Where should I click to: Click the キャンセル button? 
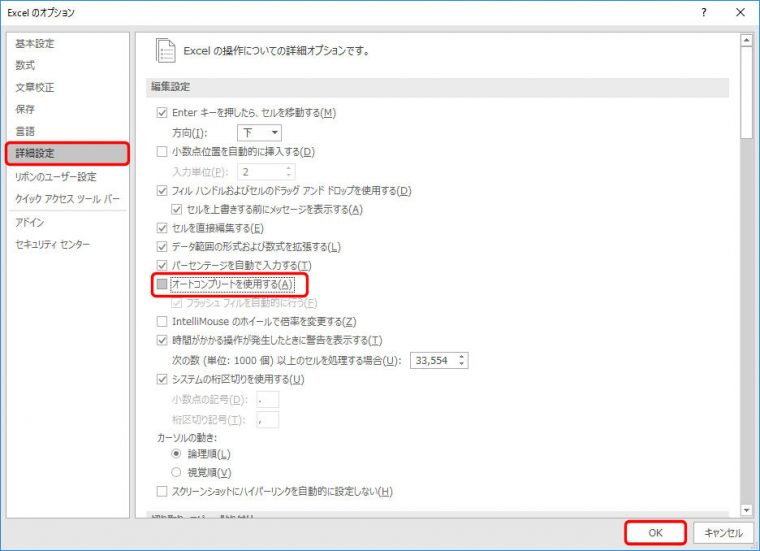[x=723, y=533]
